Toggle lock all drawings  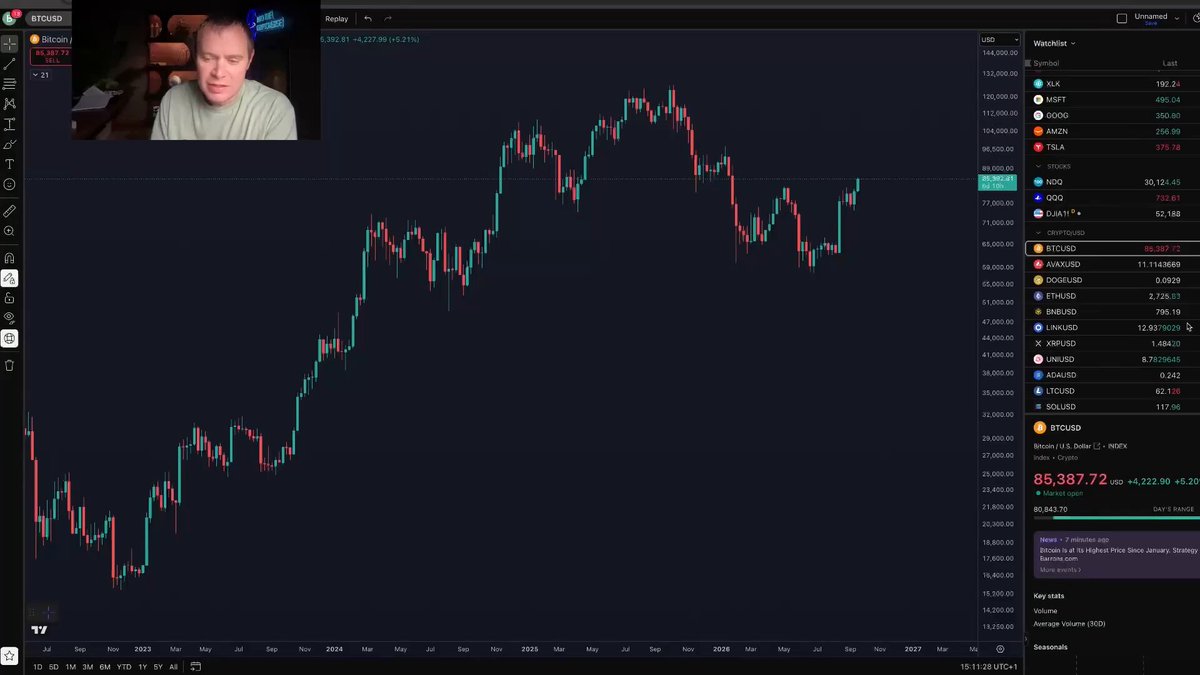coord(10,298)
